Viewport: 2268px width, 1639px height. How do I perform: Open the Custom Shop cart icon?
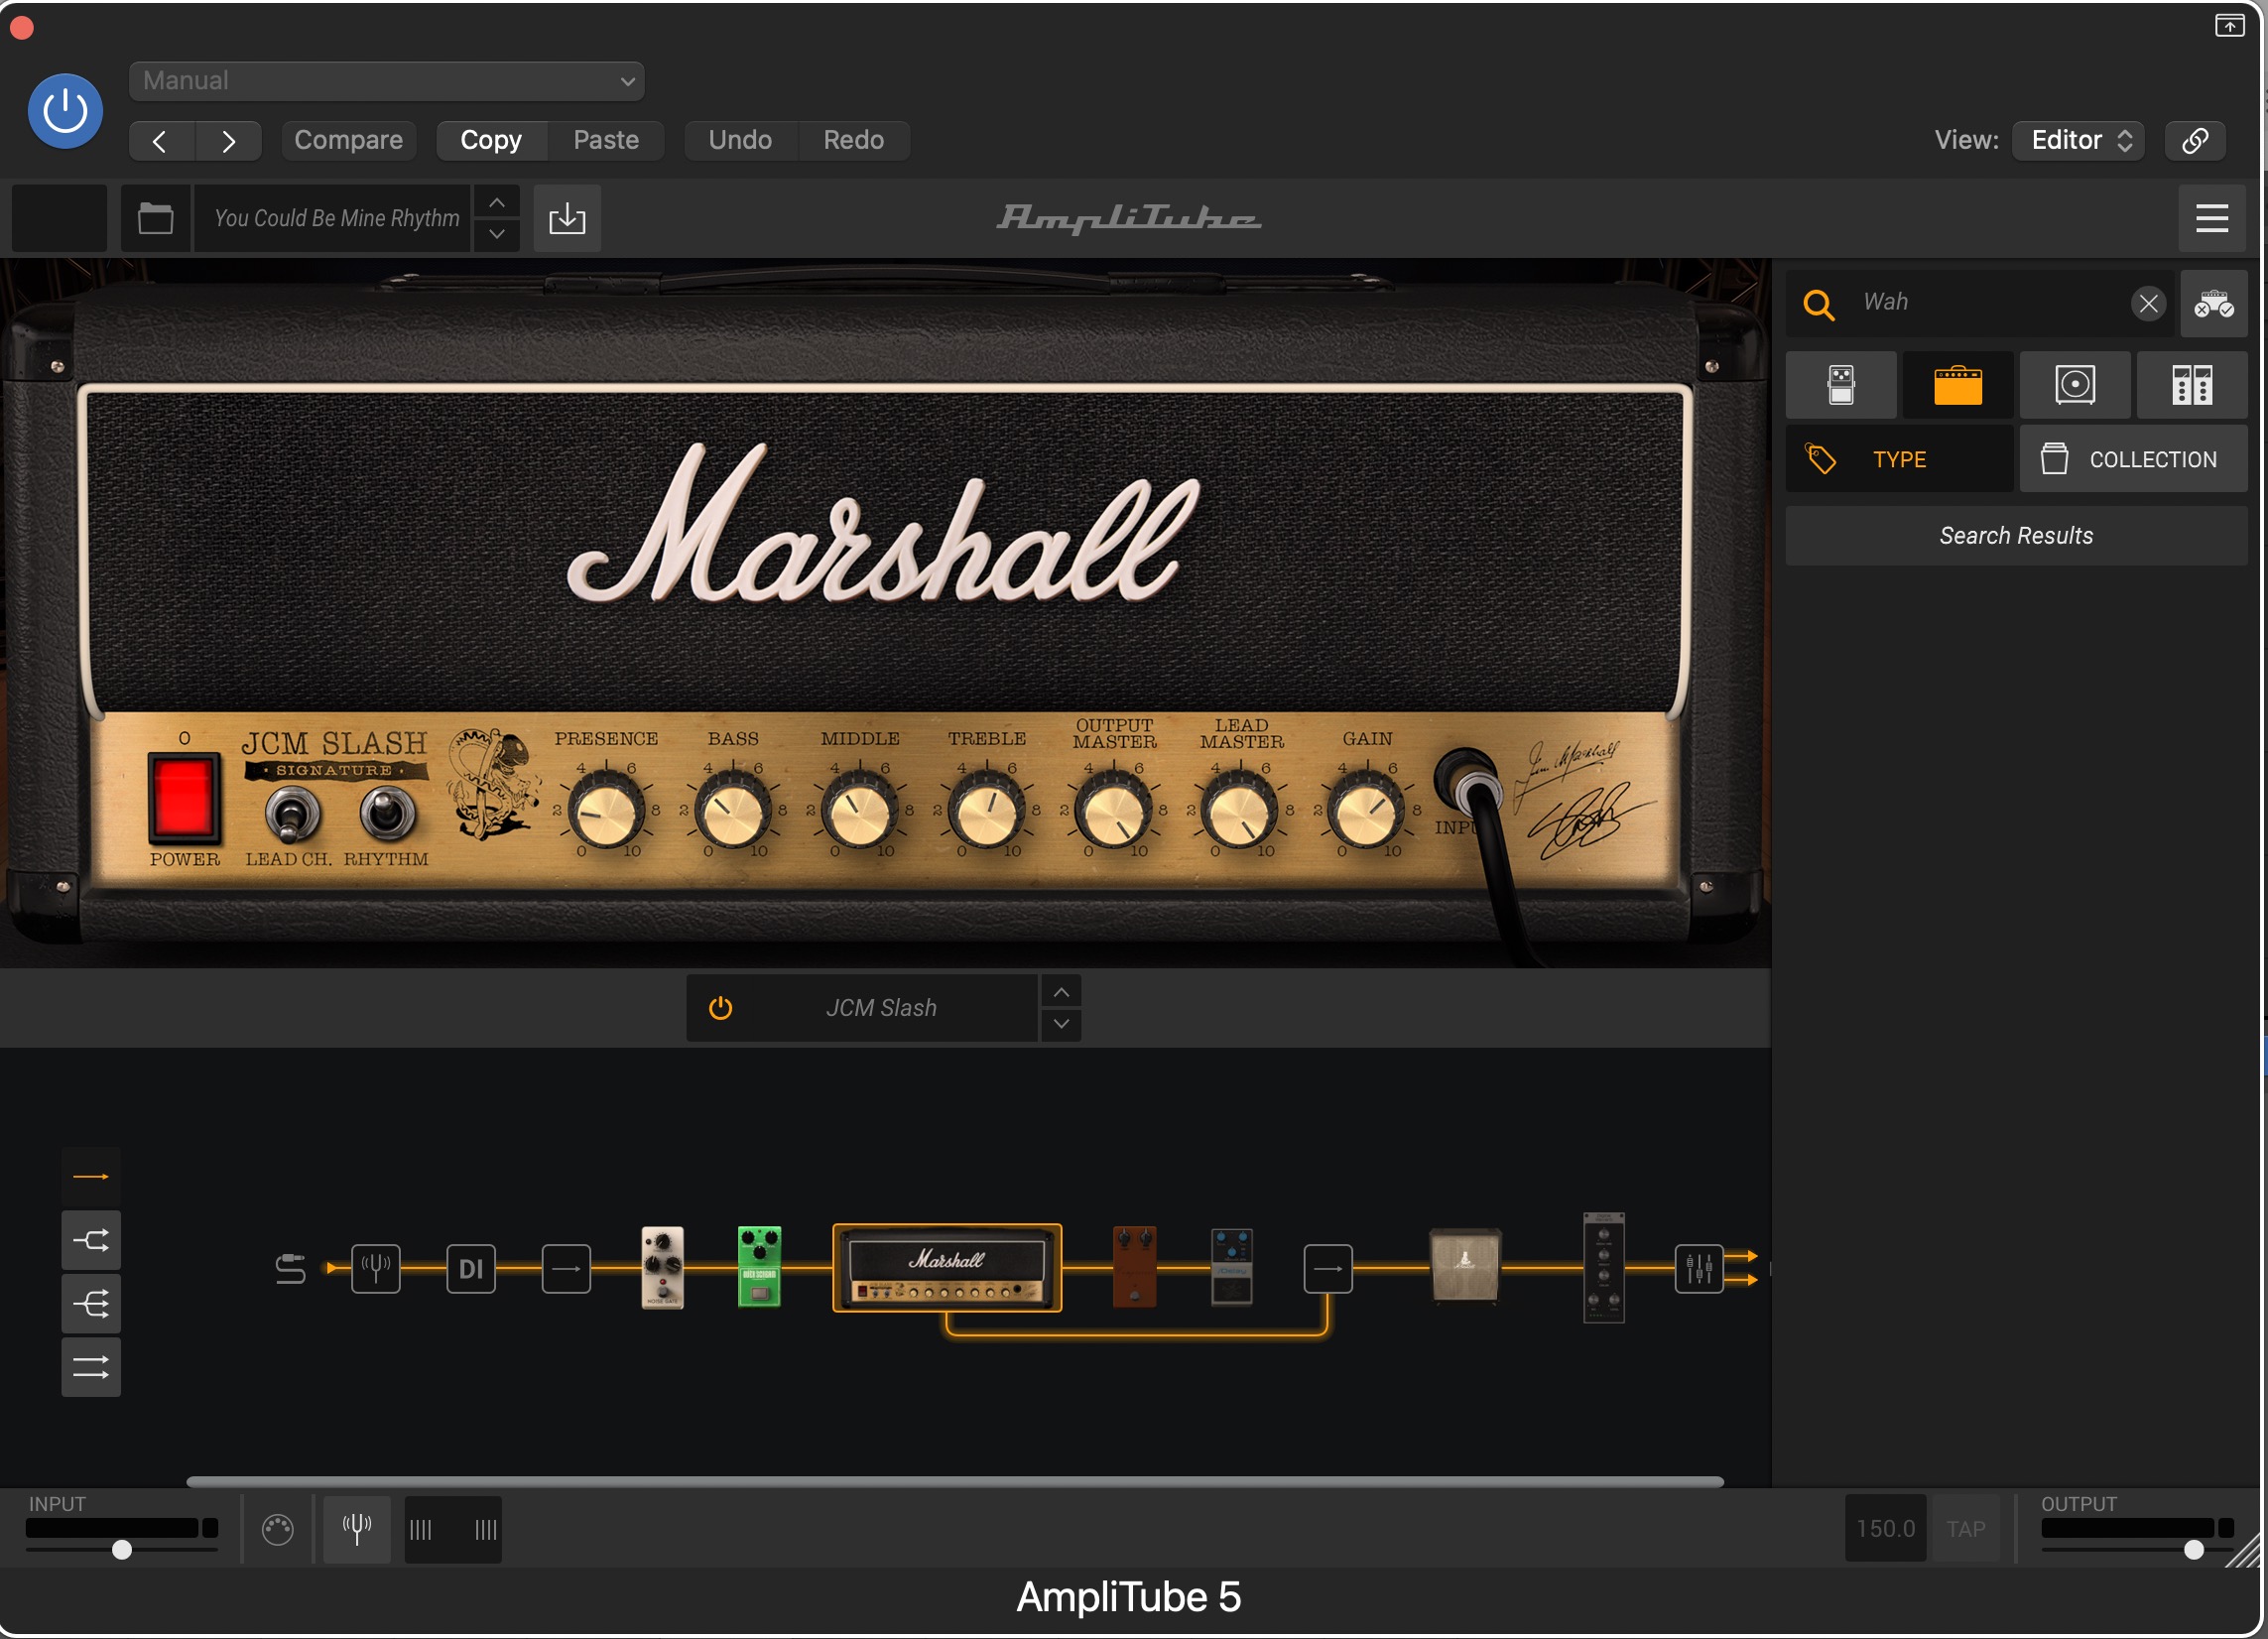pos(2213,303)
